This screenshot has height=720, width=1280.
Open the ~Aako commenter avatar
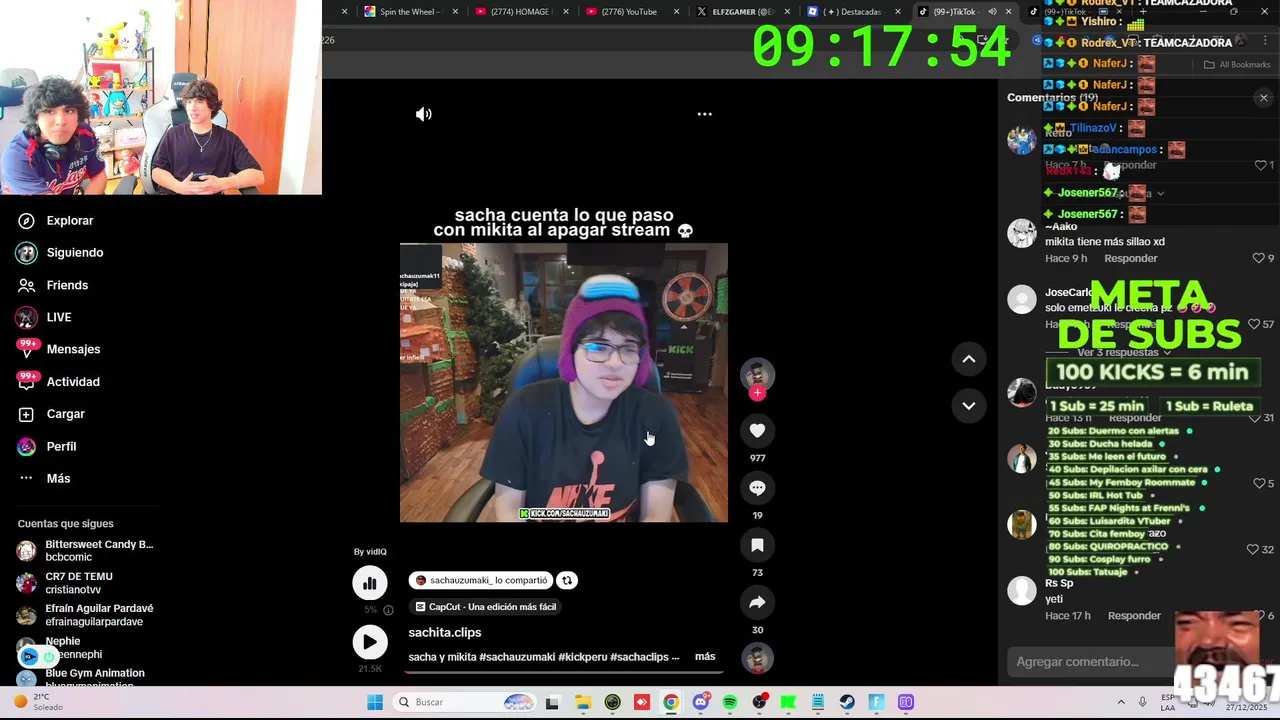pyautogui.click(x=1021, y=233)
